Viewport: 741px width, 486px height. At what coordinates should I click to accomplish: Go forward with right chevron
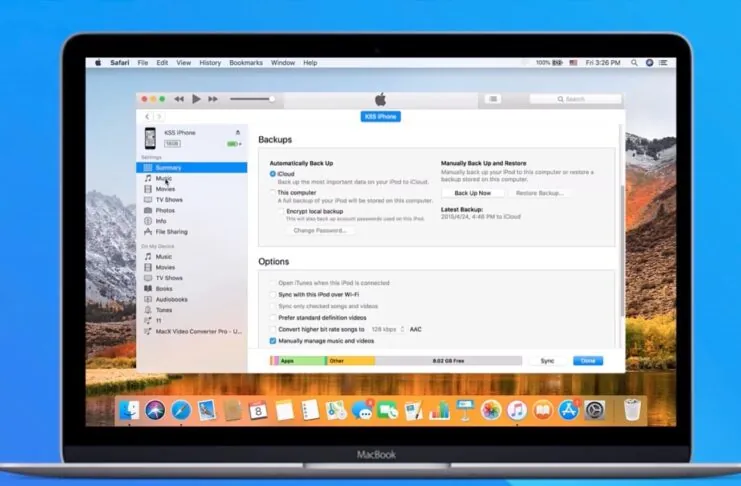159,116
